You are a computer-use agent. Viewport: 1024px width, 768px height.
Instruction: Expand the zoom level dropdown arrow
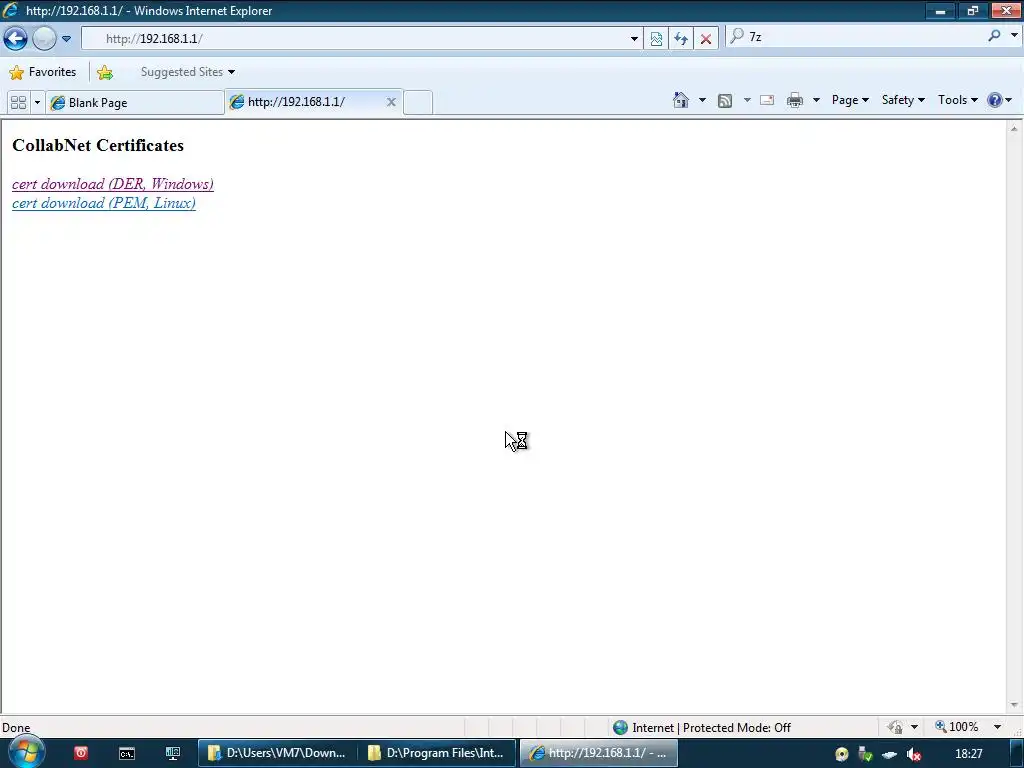(997, 727)
